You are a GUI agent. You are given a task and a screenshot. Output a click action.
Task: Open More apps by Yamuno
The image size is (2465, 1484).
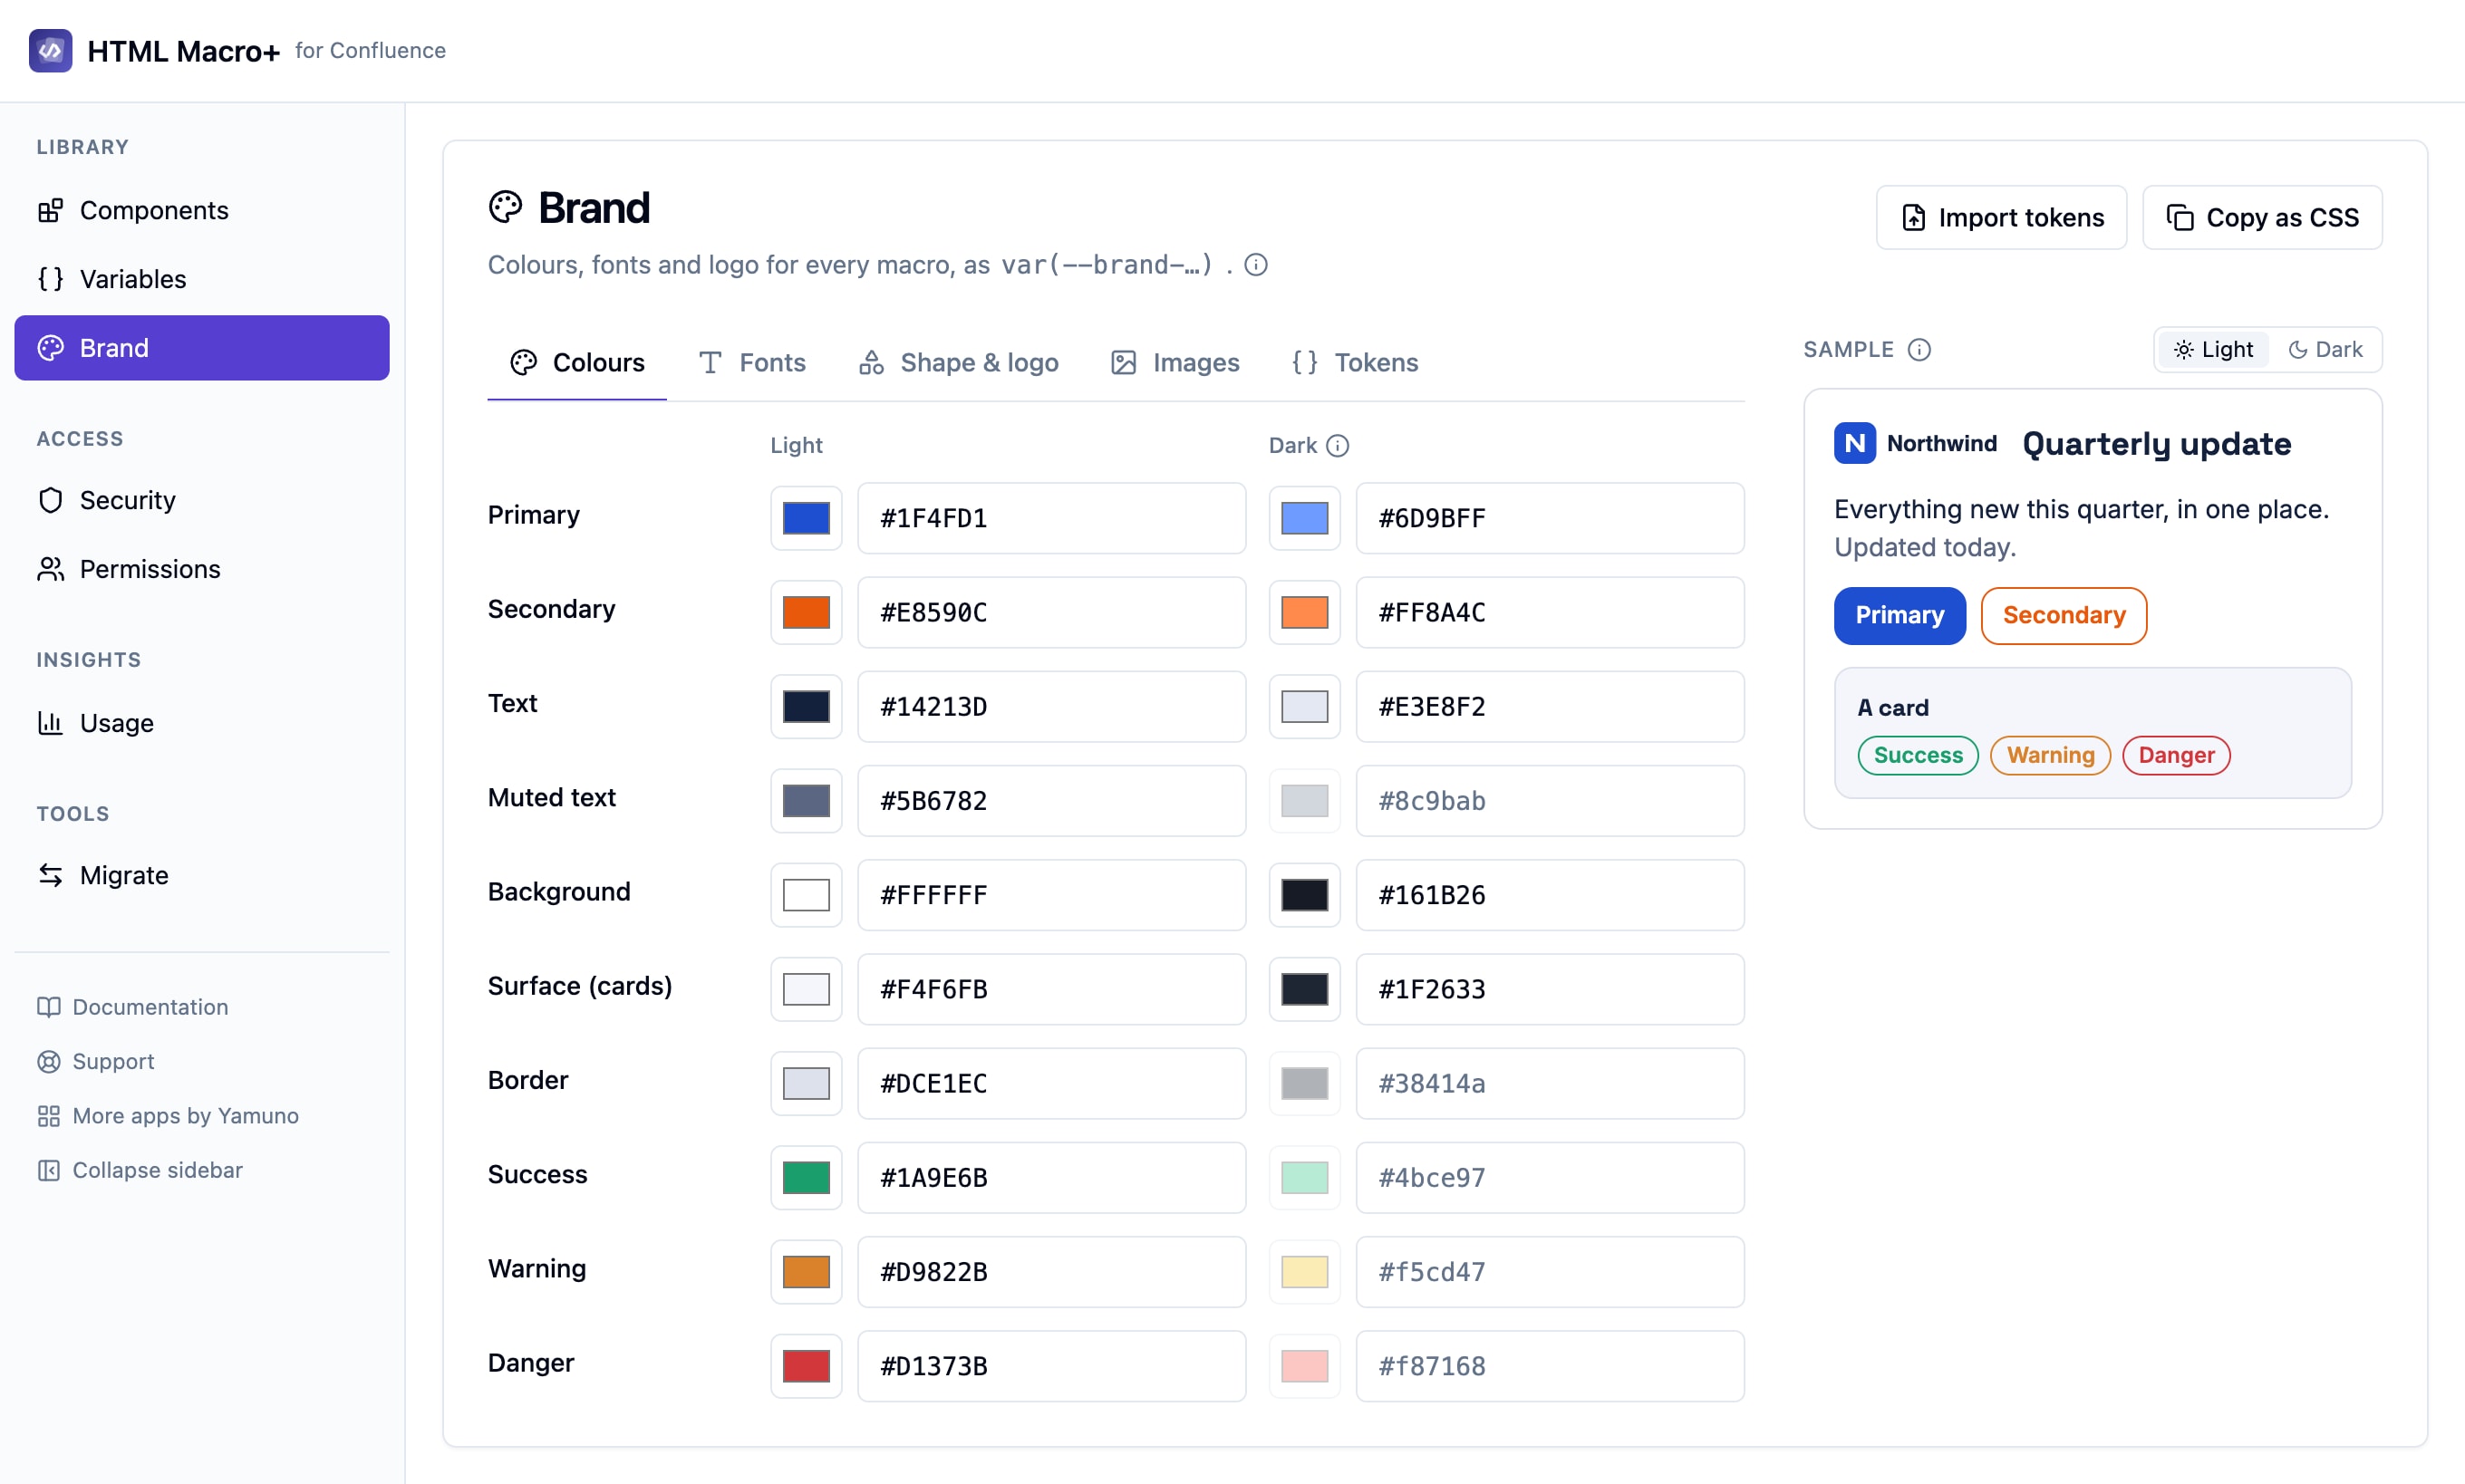pos(168,1116)
